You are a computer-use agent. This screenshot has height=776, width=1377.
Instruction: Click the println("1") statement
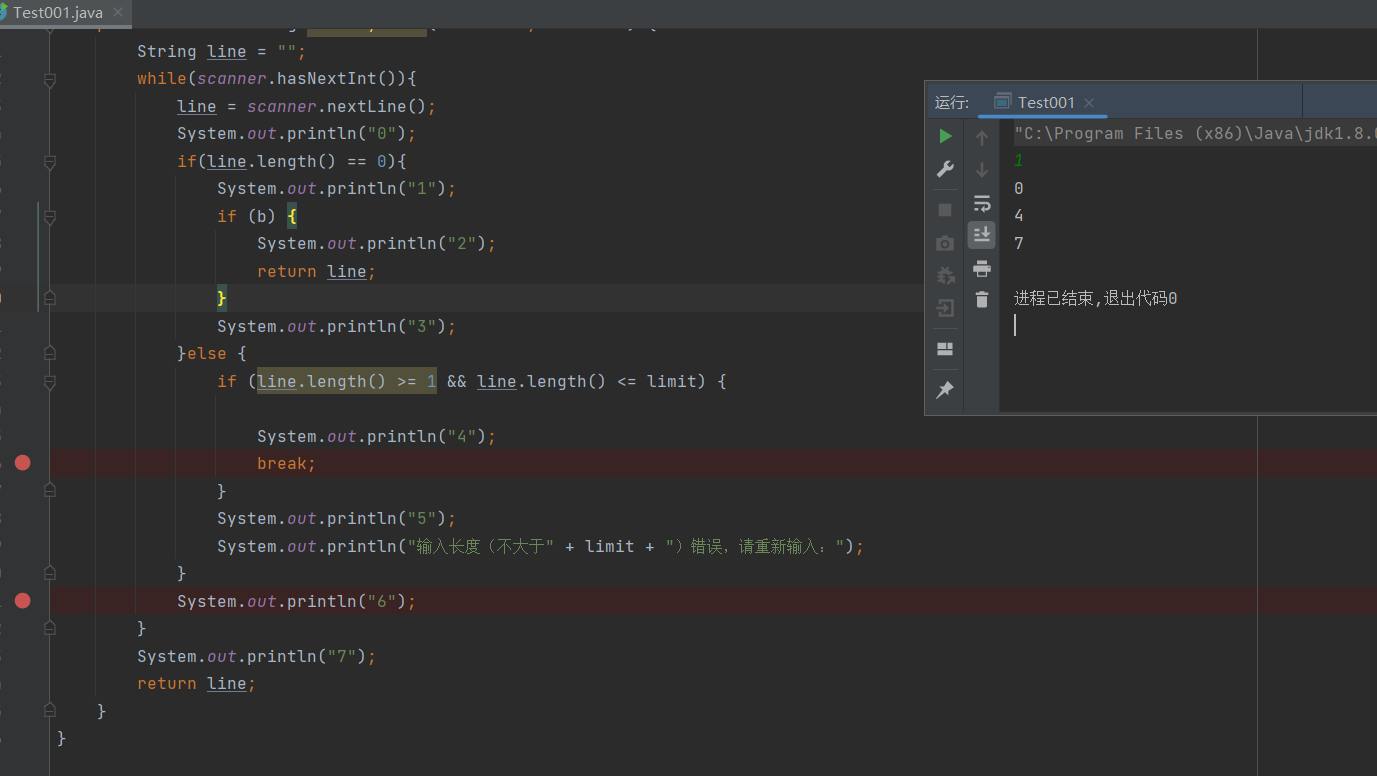click(336, 189)
